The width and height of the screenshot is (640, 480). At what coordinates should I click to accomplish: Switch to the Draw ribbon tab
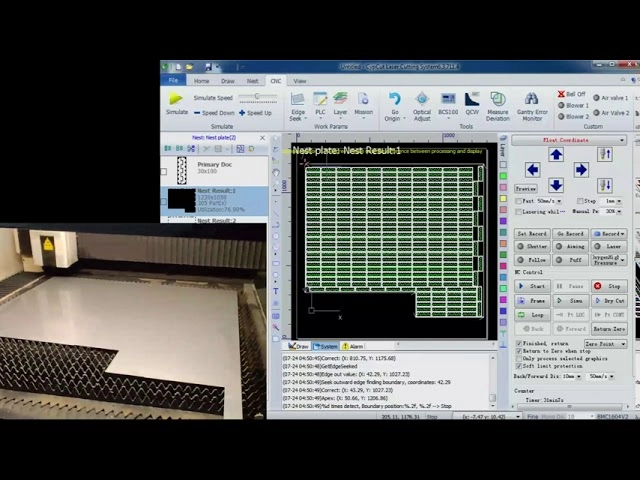(x=228, y=81)
